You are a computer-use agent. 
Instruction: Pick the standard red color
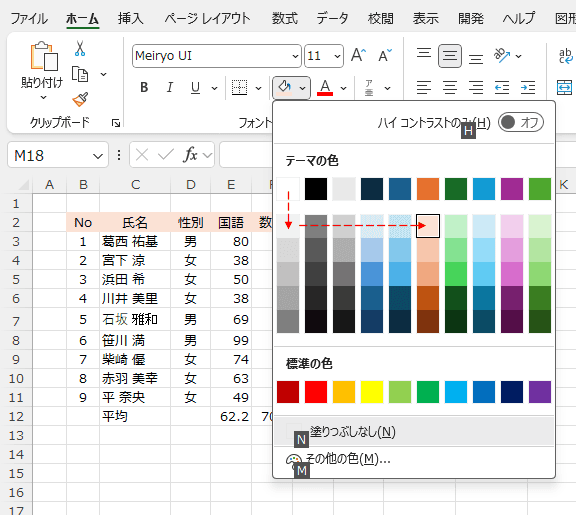[316, 392]
